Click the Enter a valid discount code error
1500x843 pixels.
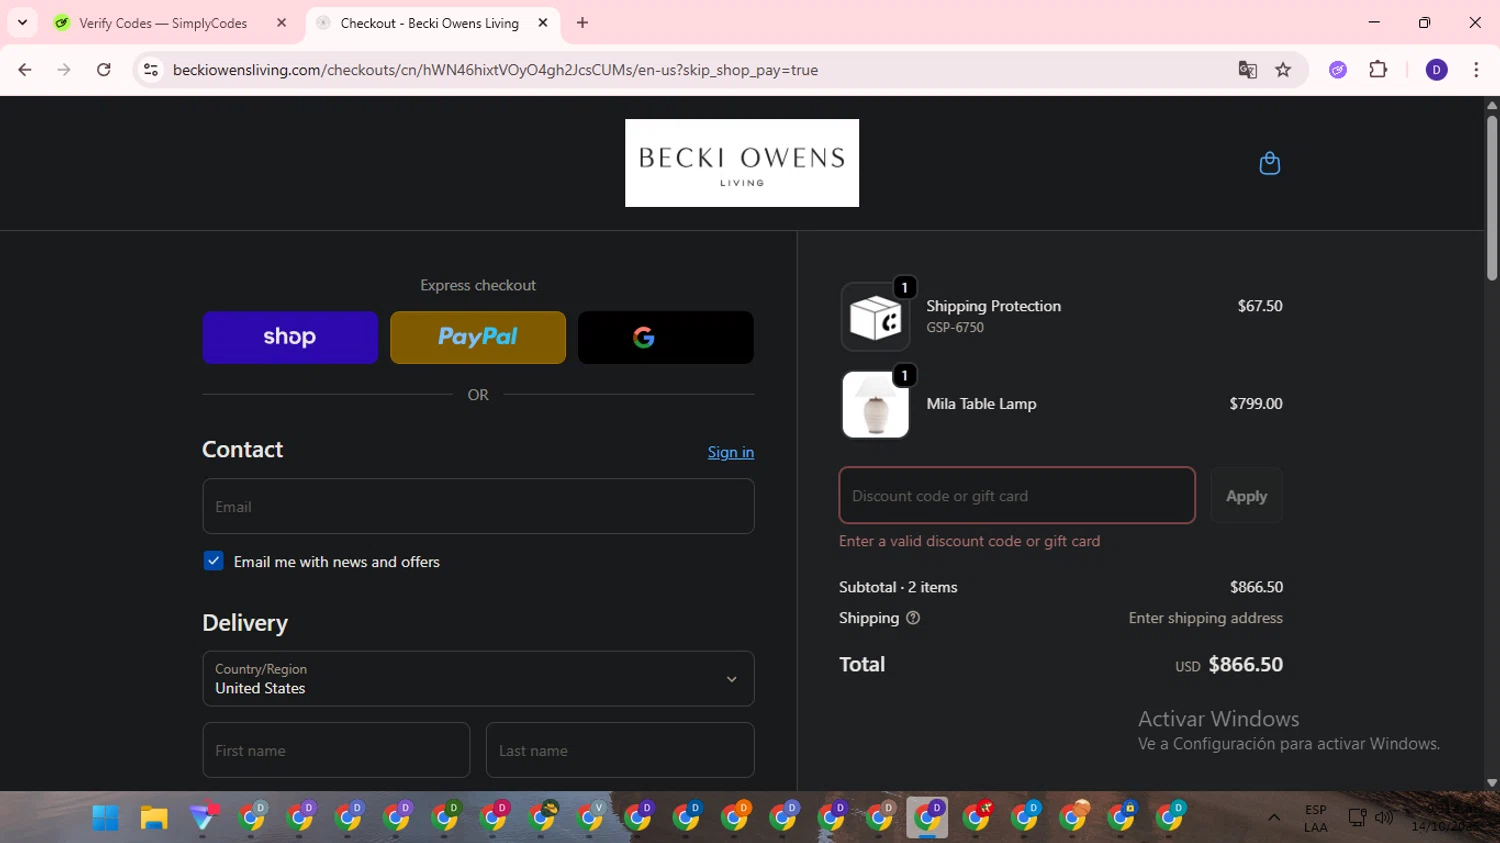pyautogui.click(x=969, y=541)
